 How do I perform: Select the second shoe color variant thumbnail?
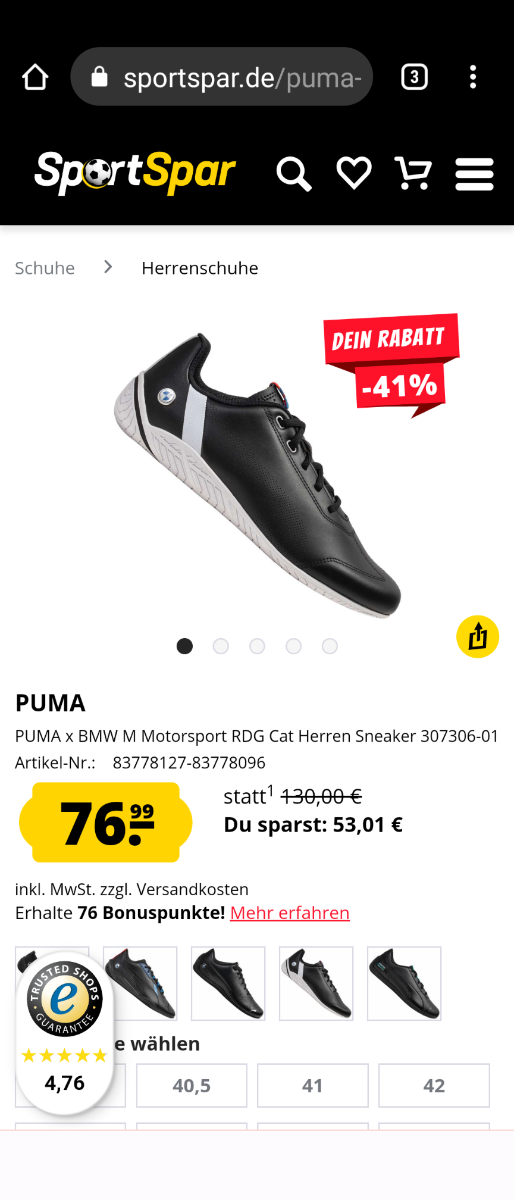tap(140, 983)
